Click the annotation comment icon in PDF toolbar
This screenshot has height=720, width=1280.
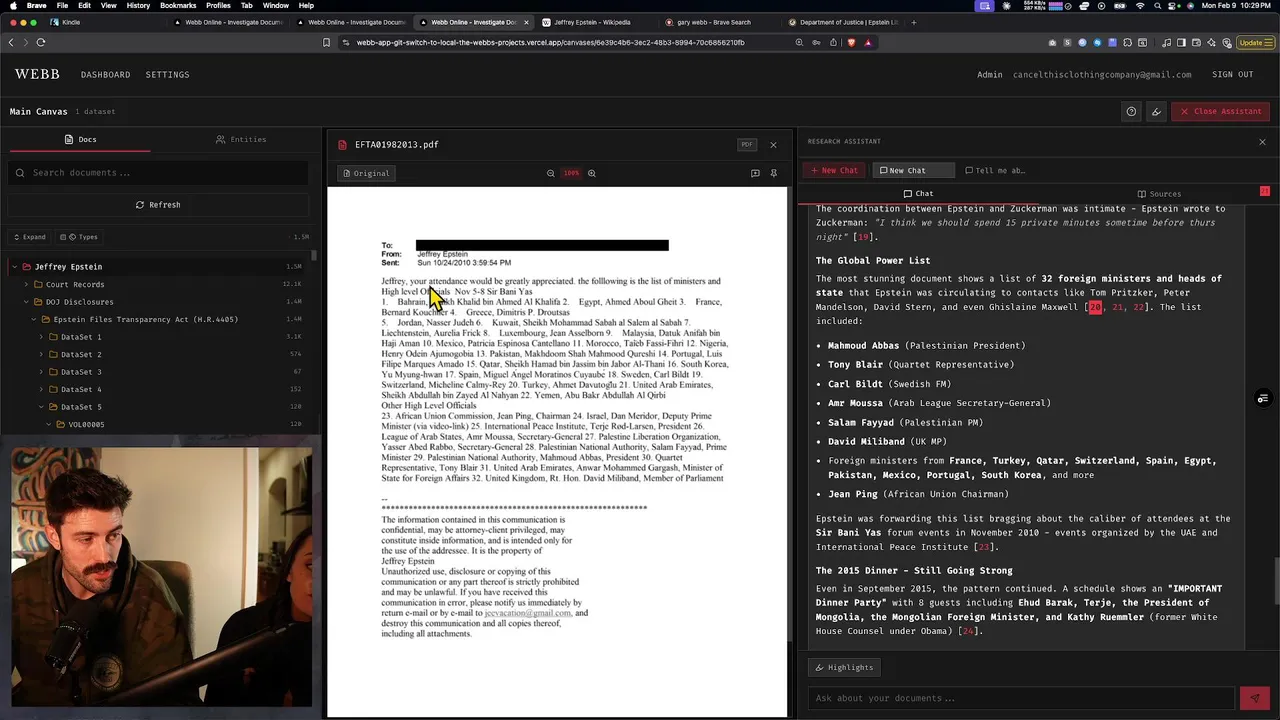click(755, 173)
